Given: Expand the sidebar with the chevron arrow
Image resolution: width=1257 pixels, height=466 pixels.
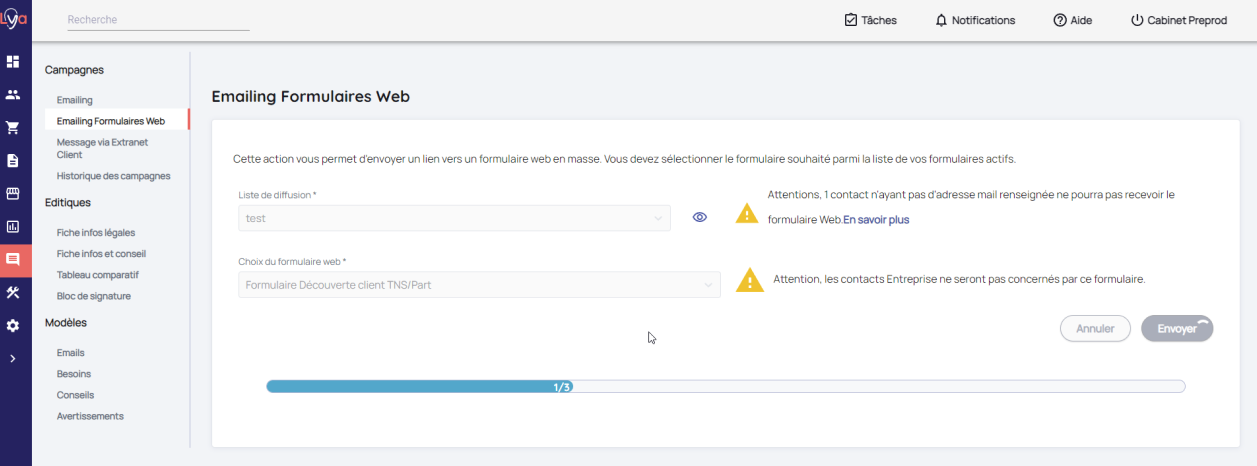Looking at the screenshot, I should point(13,358).
